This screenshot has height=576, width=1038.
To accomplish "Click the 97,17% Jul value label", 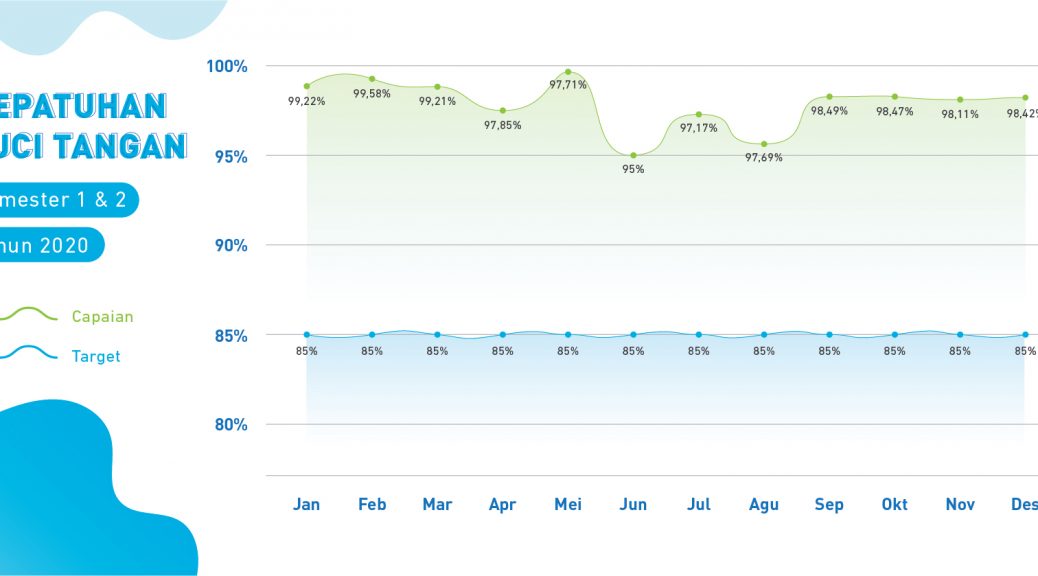I will [699, 128].
